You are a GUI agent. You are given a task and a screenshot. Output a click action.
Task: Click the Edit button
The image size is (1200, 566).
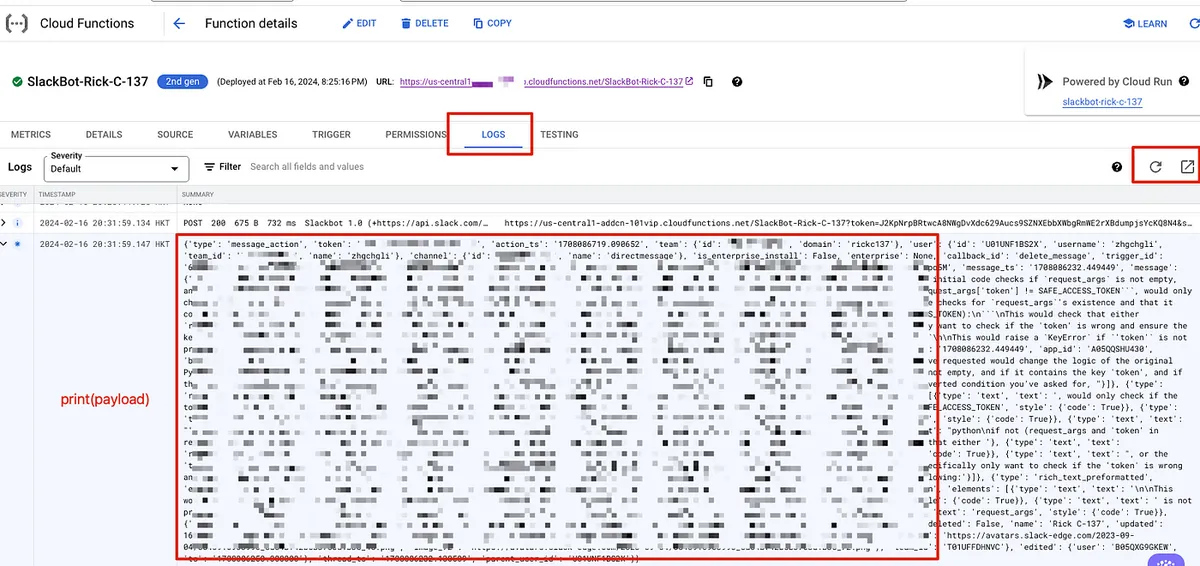tap(359, 23)
